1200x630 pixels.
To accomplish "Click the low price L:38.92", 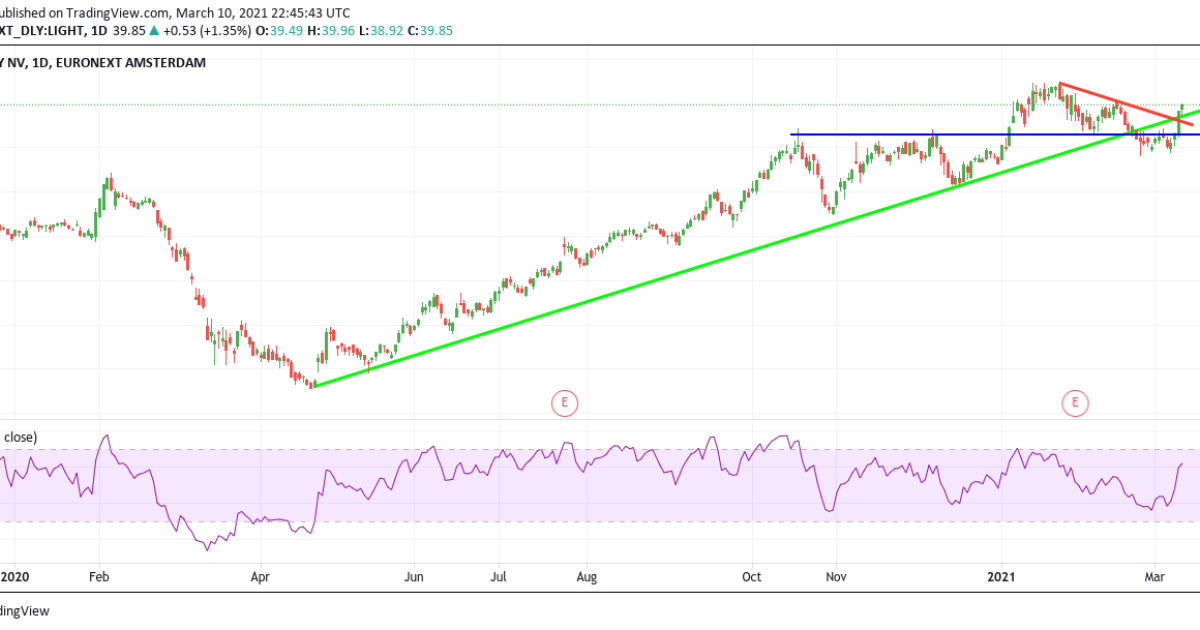I will pos(383,31).
